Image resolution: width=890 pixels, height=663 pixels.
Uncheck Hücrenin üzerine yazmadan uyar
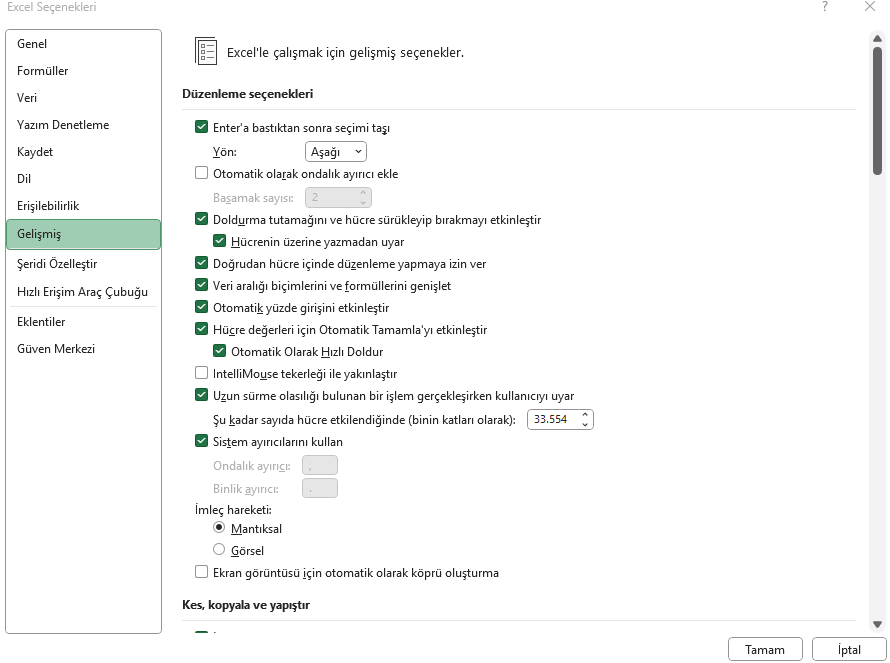coord(220,241)
